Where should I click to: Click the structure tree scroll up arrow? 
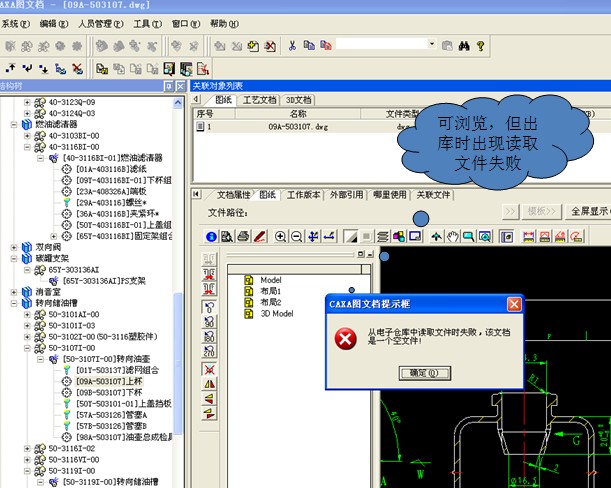(178, 103)
